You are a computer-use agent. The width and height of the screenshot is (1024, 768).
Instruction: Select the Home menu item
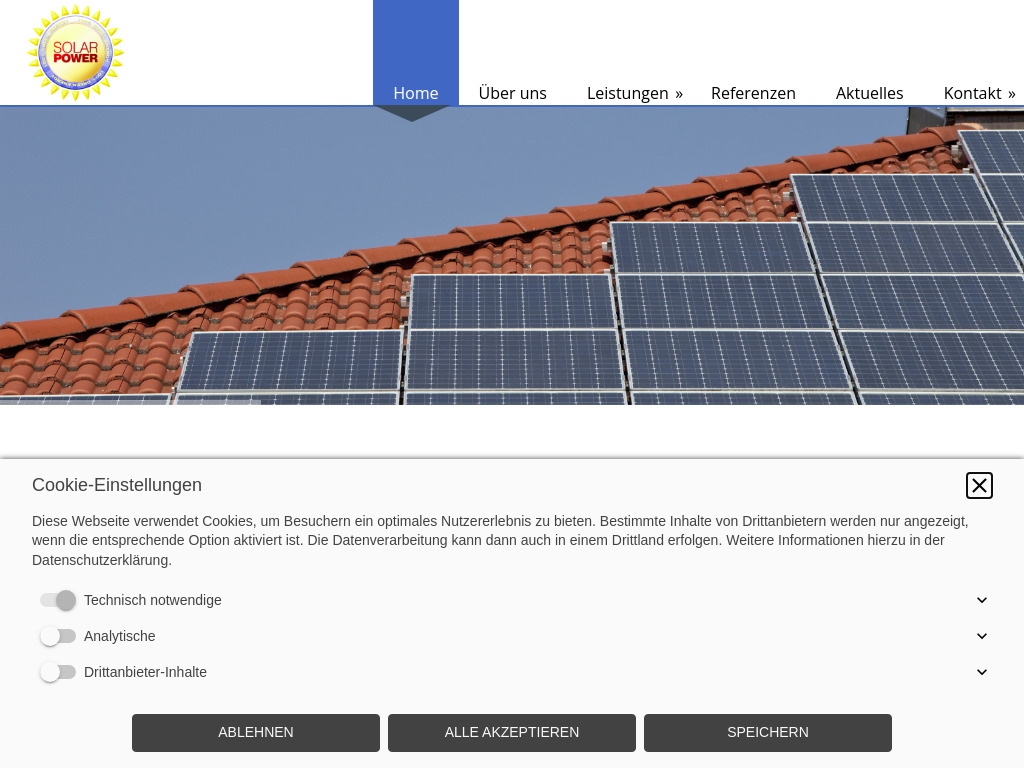click(416, 93)
